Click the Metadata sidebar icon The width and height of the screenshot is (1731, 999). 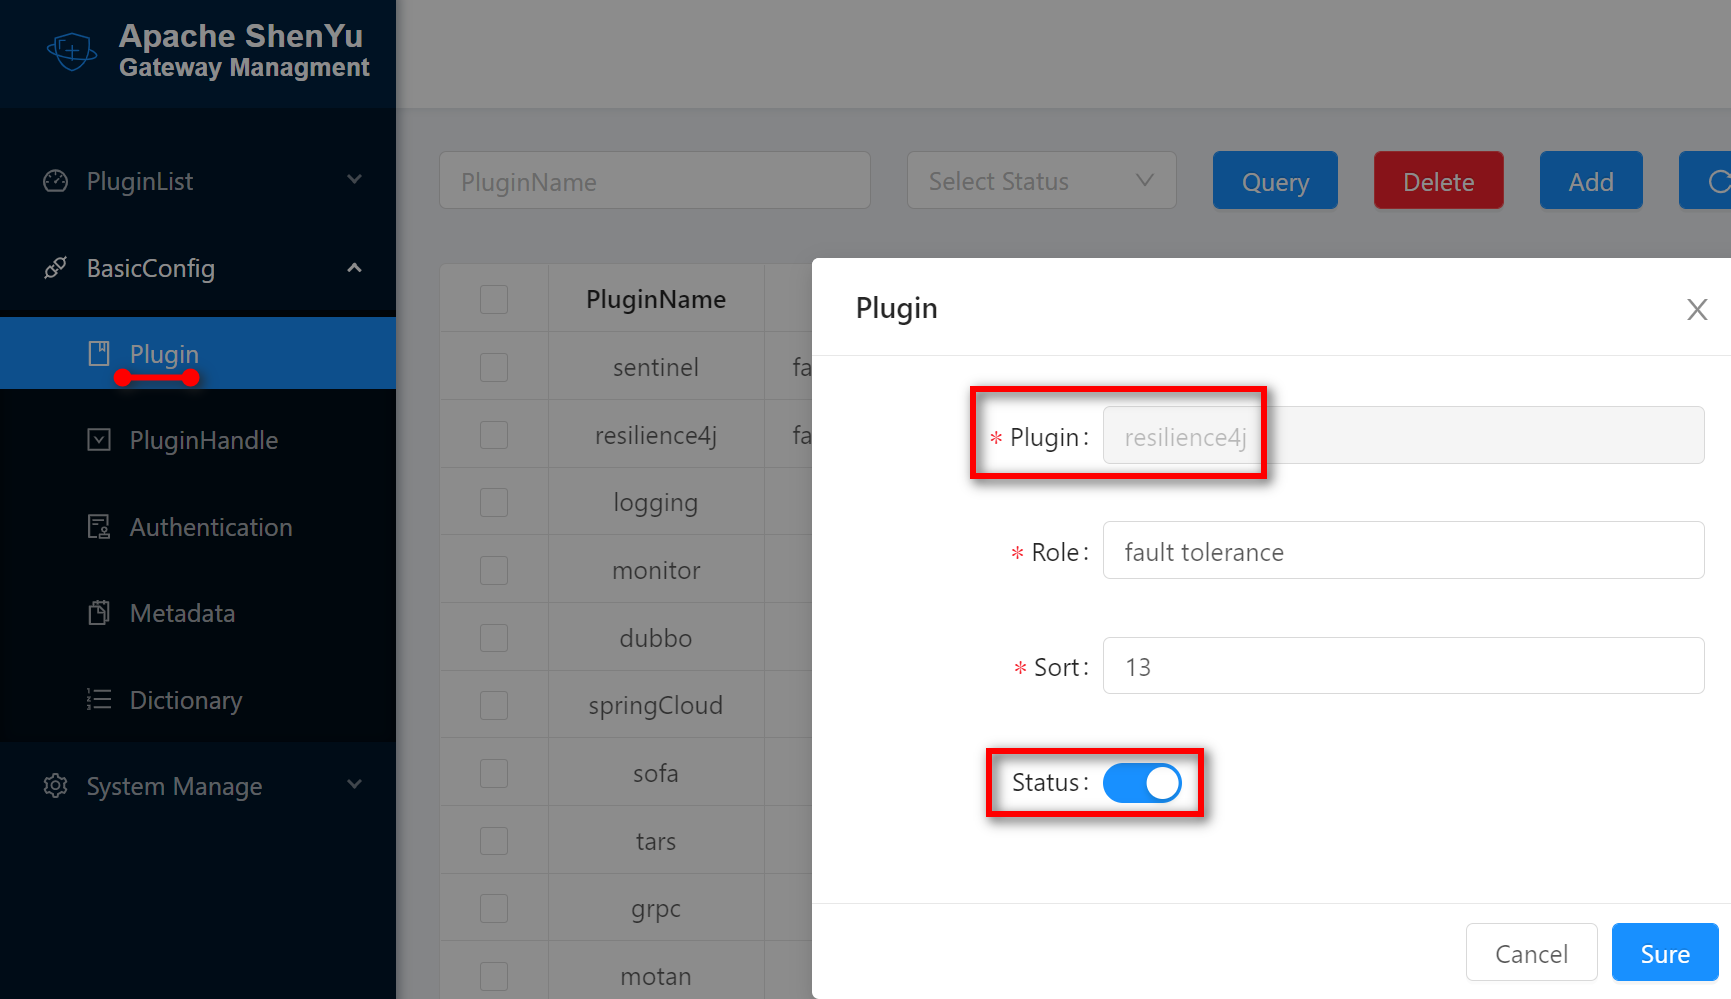point(99,613)
